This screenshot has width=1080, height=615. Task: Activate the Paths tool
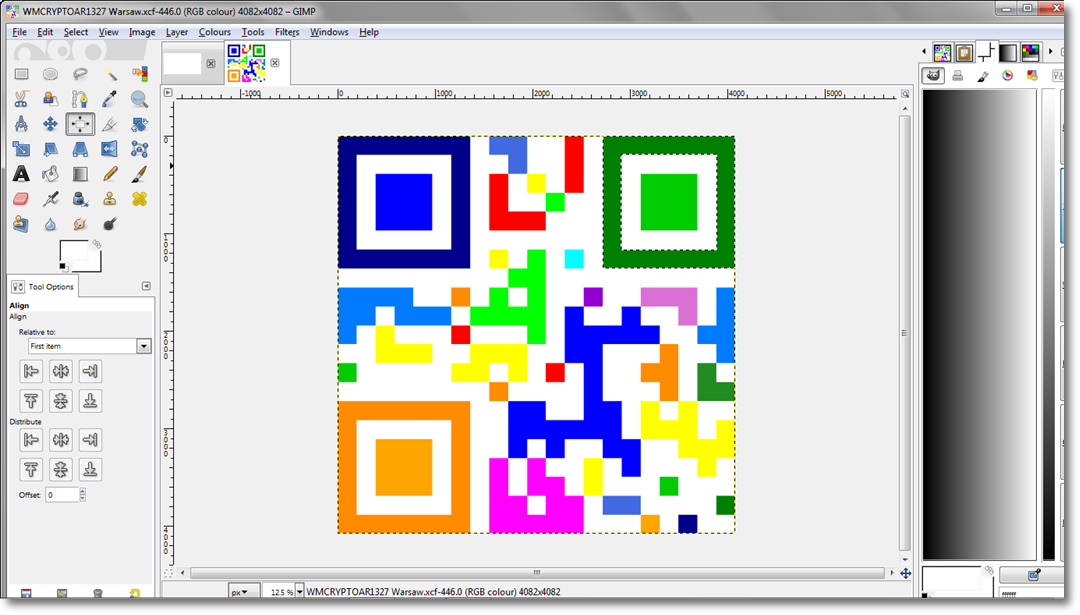[80, 99]
